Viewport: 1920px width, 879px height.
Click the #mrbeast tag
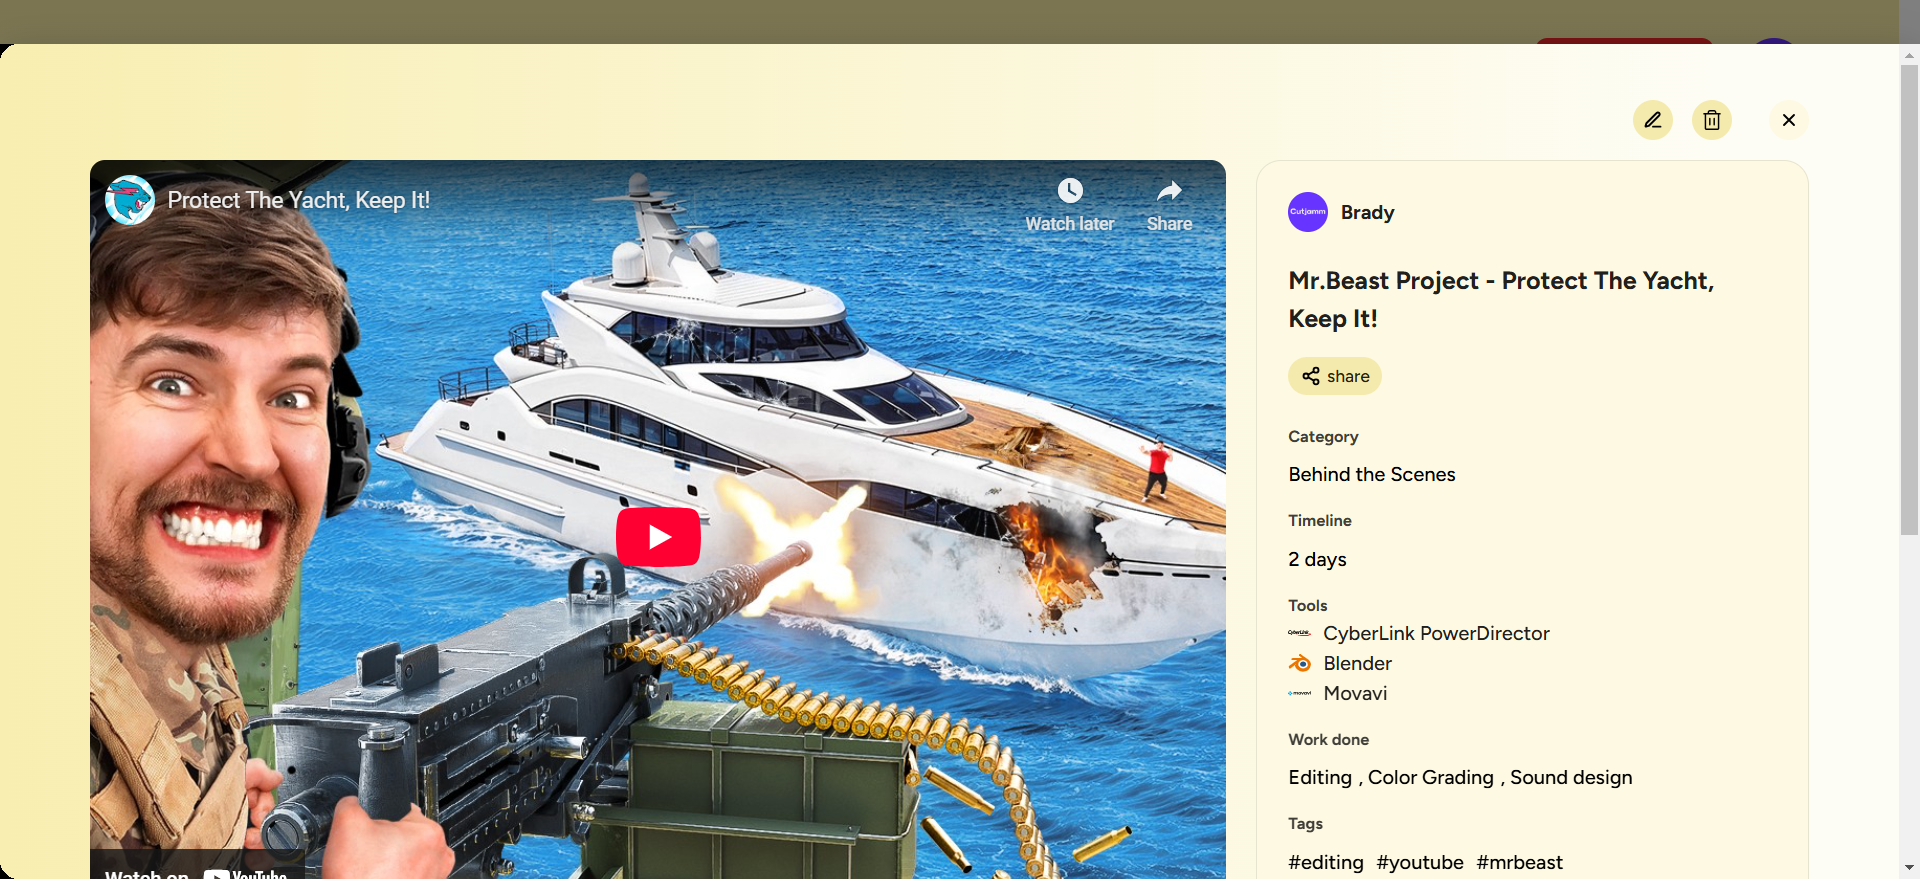pos(1519,862)
